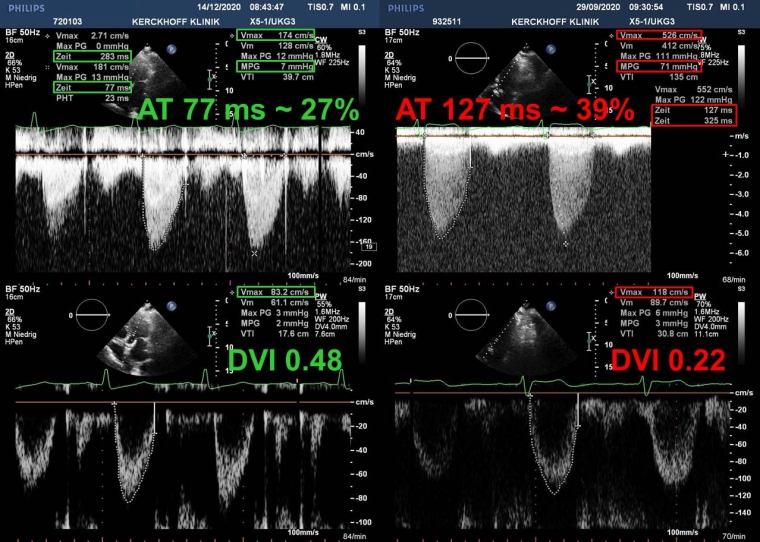760x542 pixels.
Task: Select the Vm 412 cm/s measurement
Action: pos(659,46)
